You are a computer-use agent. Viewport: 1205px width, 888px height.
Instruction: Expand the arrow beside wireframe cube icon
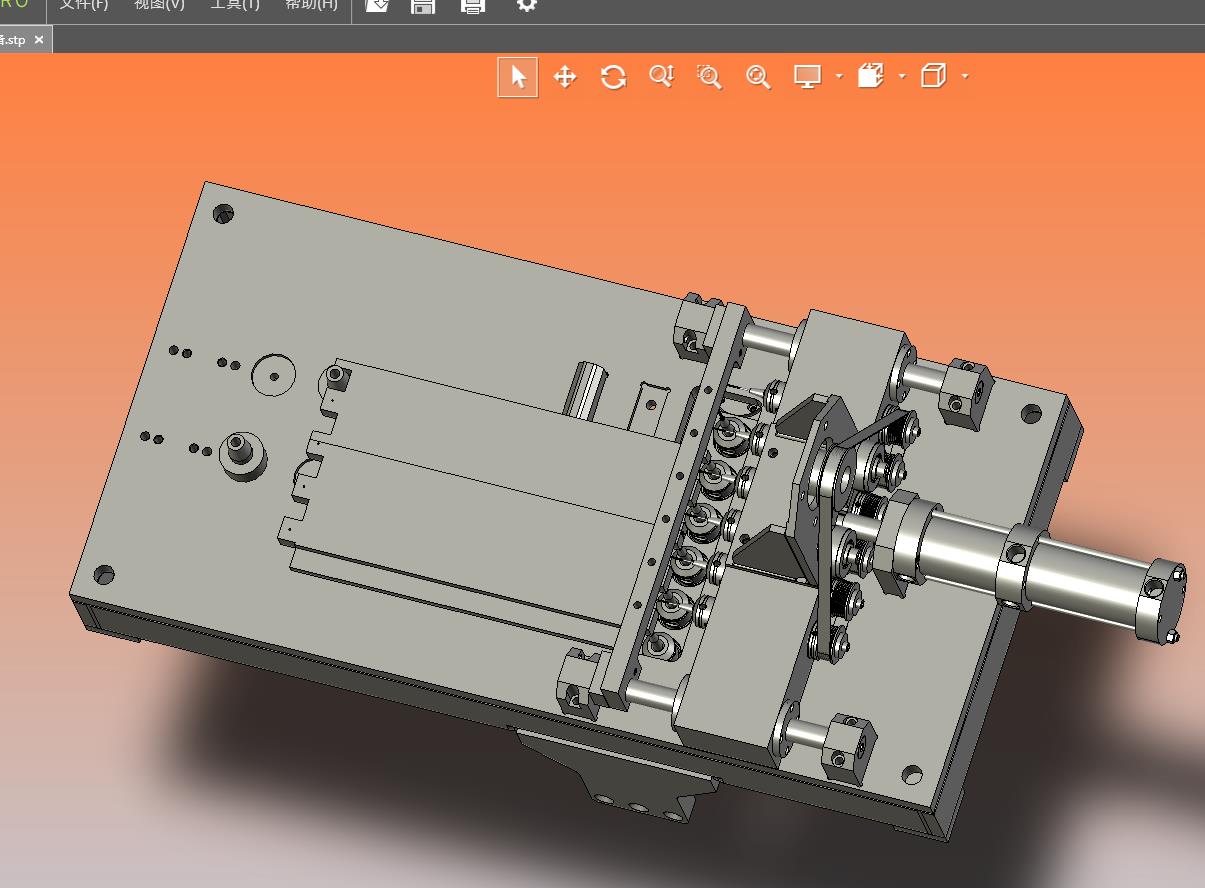pyautogui.click(x=964, y=77)
